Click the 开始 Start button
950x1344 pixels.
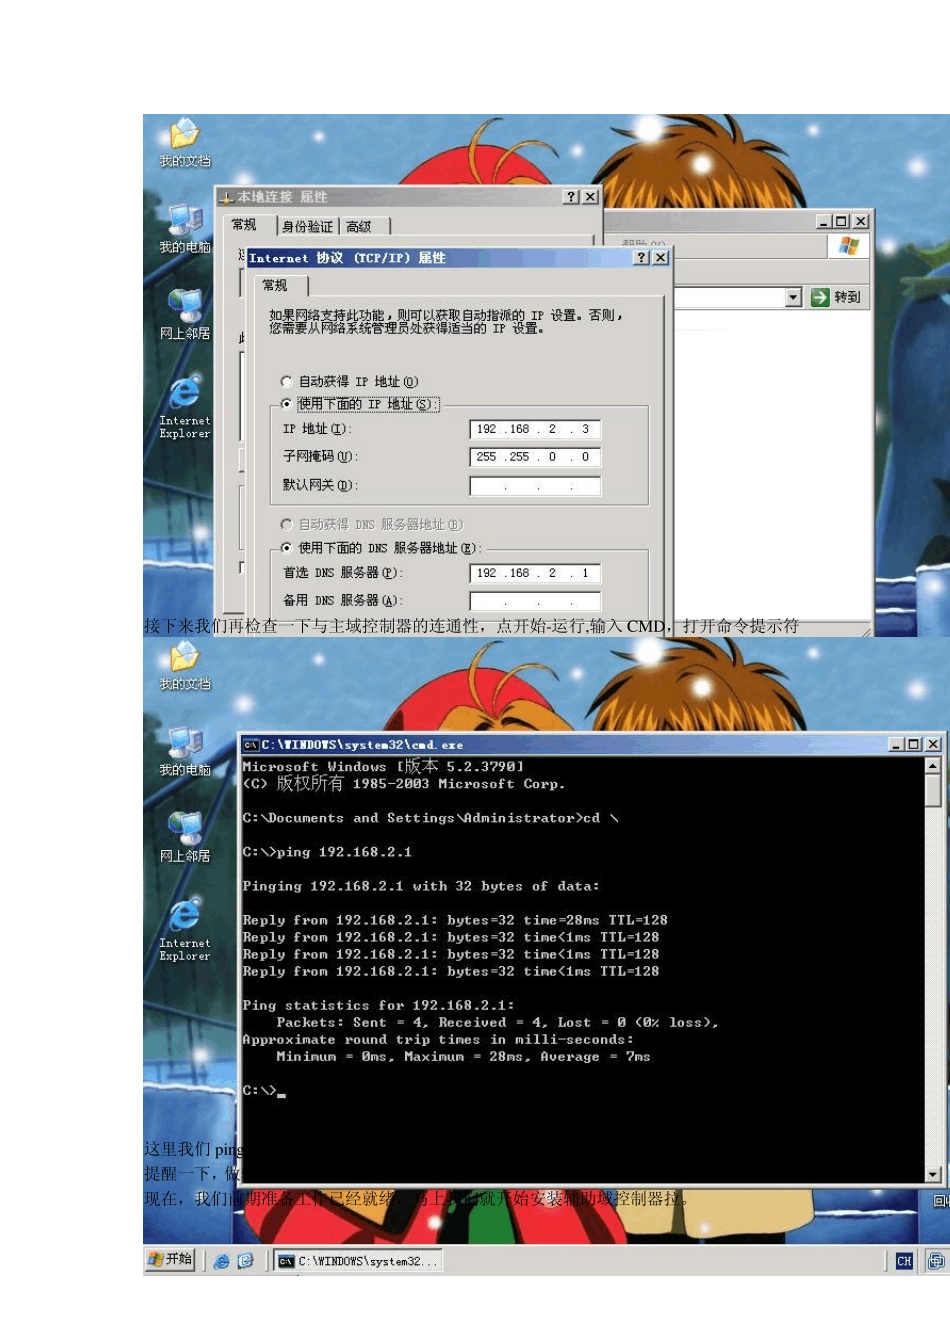[170, 1260]
